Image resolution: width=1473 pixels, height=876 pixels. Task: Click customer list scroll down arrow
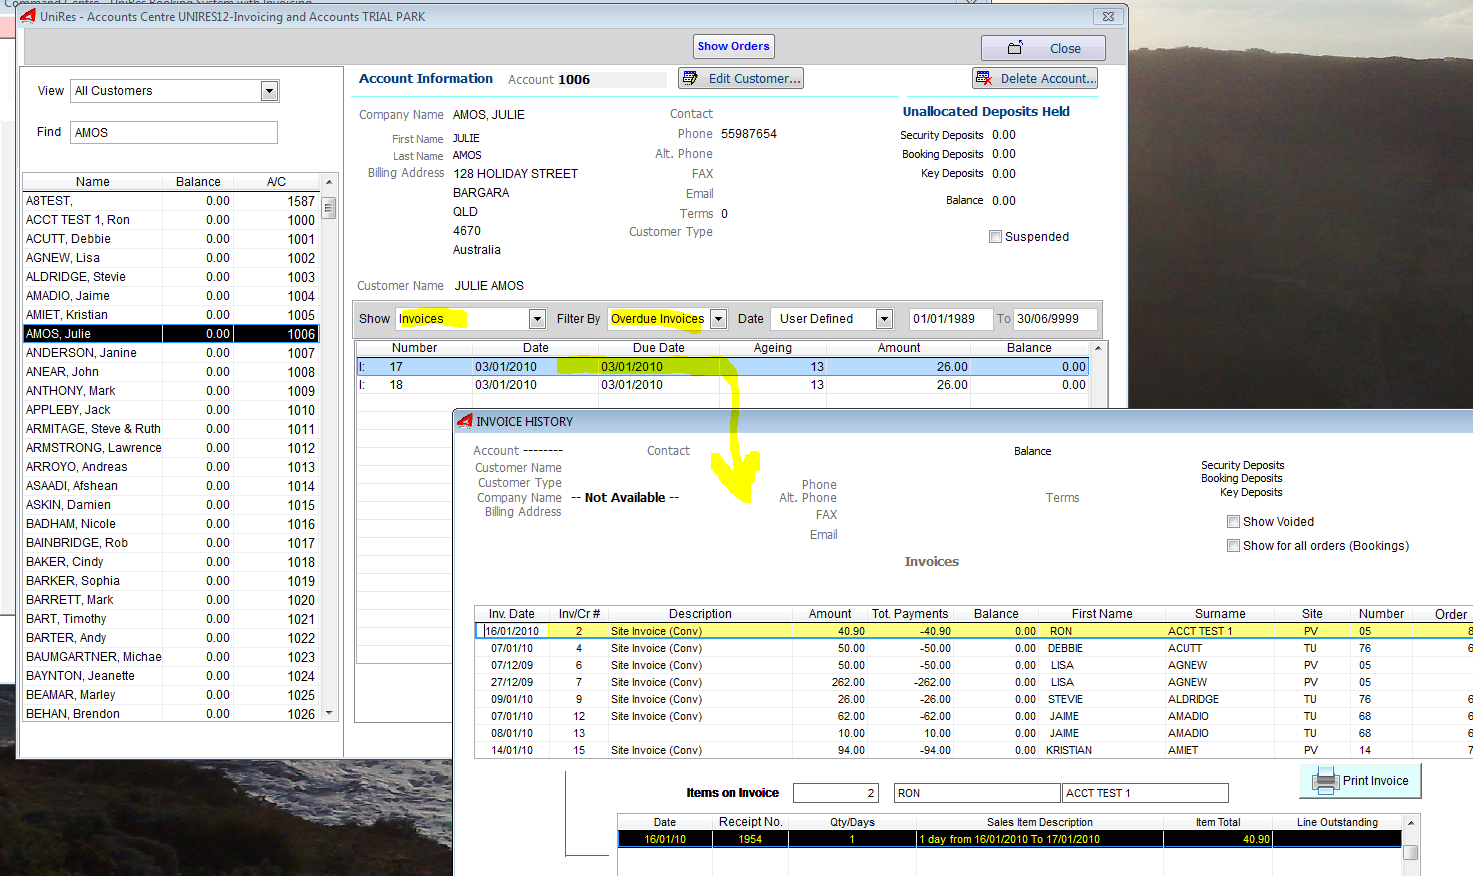[x=328, y=714]
